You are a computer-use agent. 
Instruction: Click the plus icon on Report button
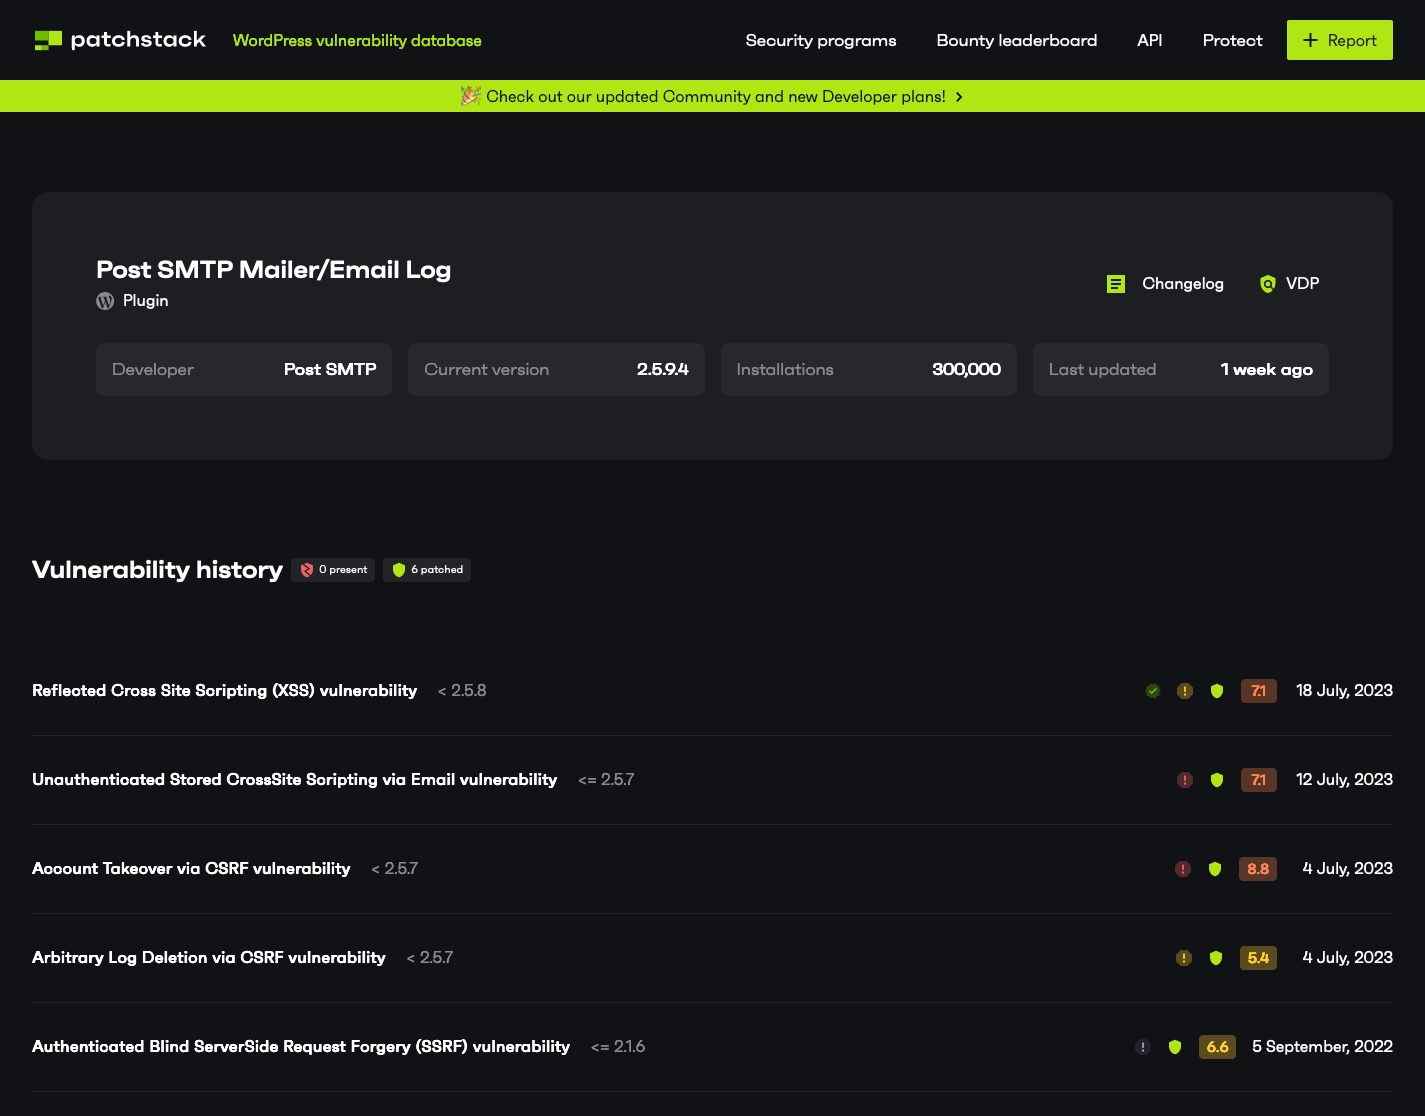pyautogui.click(x=1310, y=40)
